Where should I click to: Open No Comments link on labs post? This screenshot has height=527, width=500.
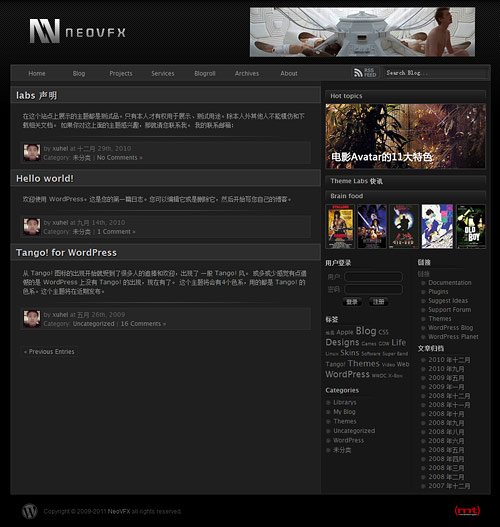pyautogui.click(x=119, y=157)
